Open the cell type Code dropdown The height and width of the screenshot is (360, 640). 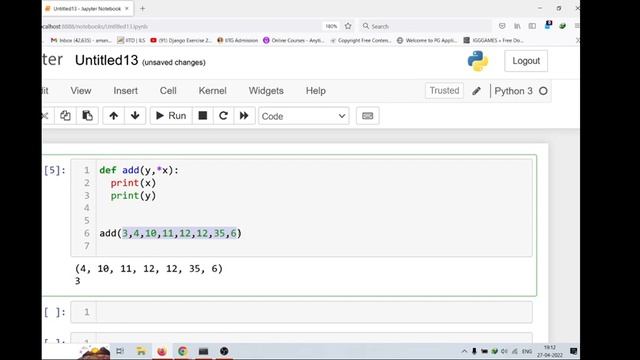click(304, 116)
